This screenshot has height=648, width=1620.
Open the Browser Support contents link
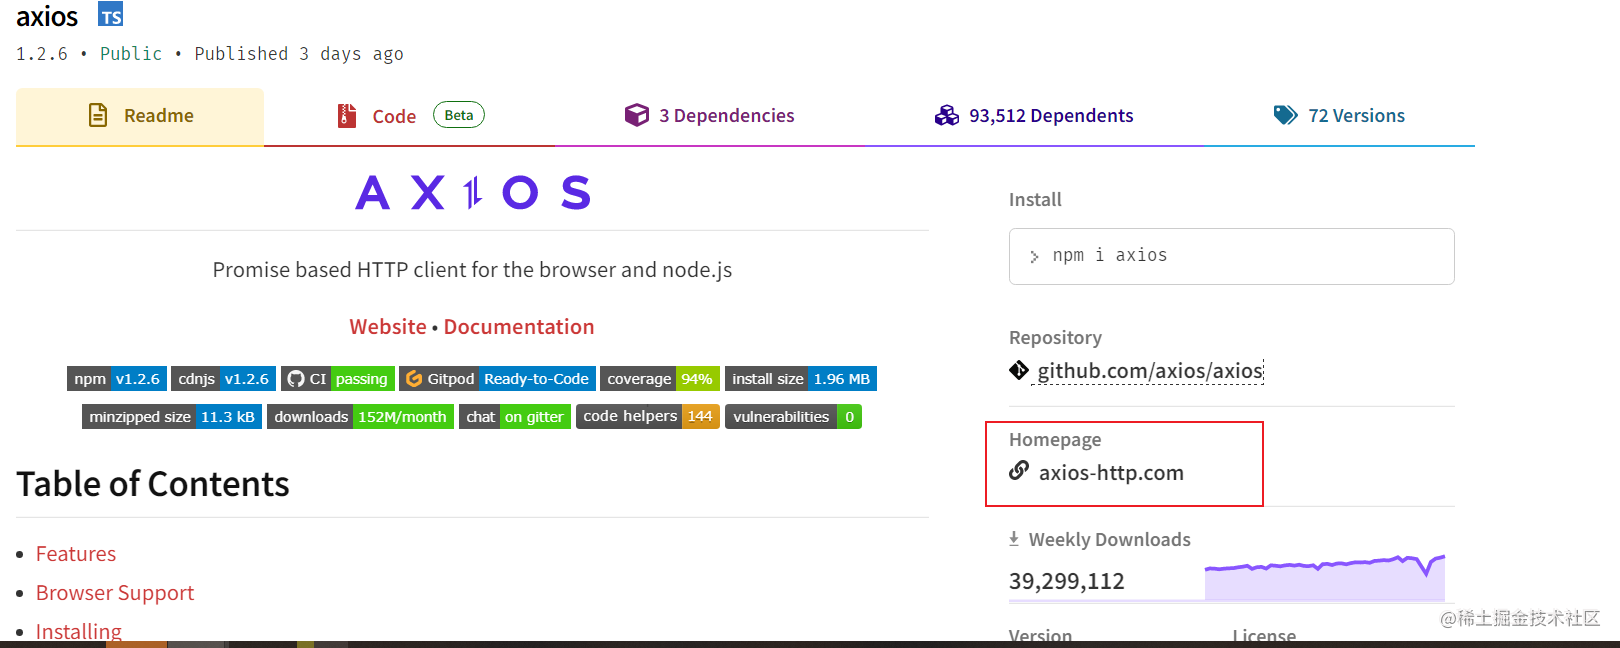[x=115, y=593]
